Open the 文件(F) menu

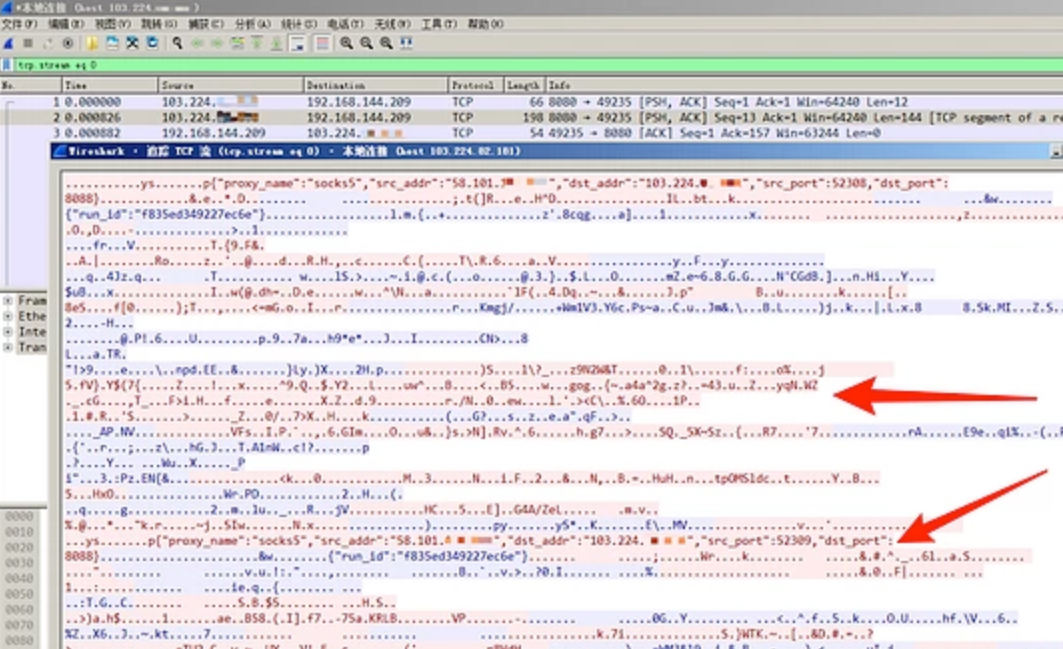pyautogui.click(x=19, y=24)
